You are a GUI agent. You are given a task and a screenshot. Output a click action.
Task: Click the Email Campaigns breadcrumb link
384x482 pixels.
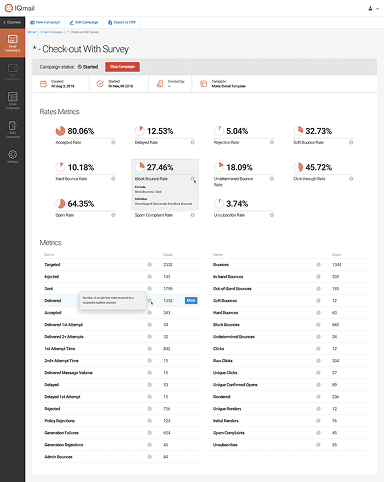point(51,32)
